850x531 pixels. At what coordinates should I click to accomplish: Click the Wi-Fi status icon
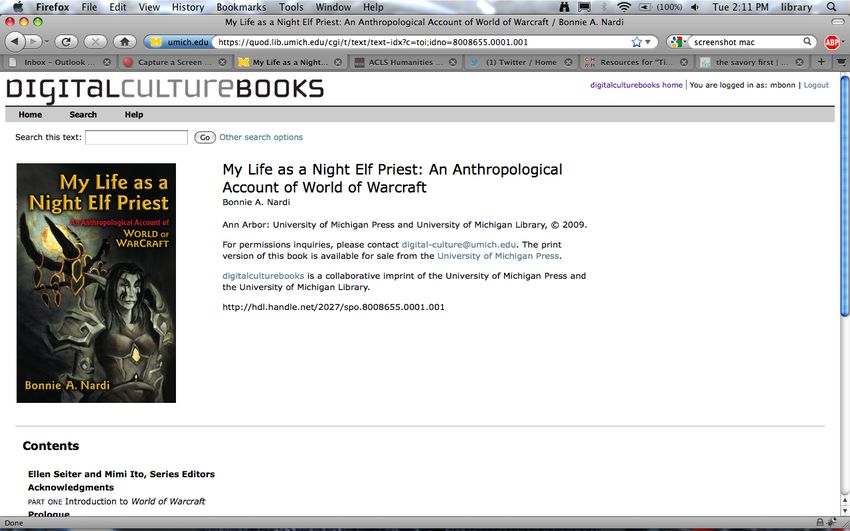(624, 7)
